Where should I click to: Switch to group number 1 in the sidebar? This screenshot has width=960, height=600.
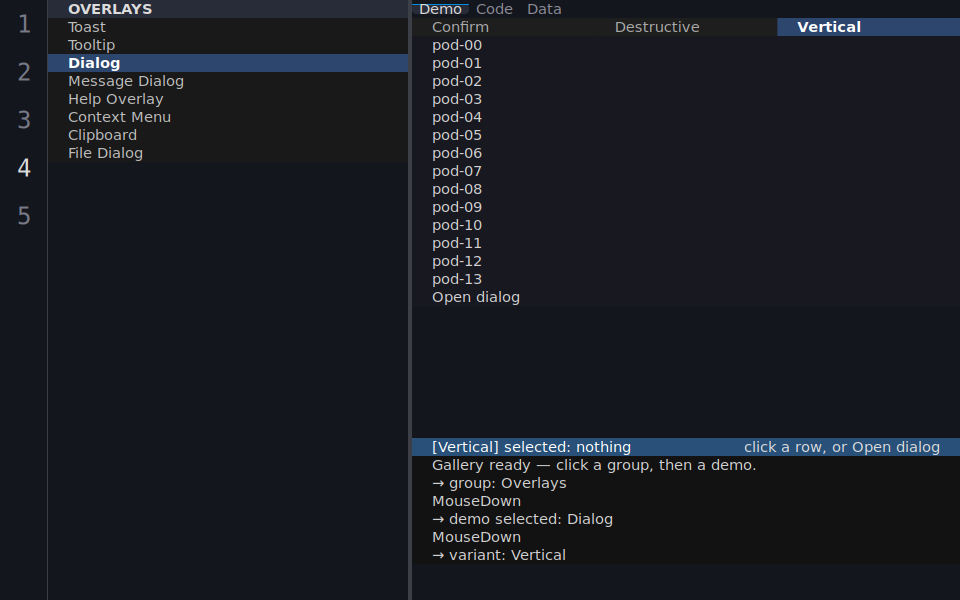[24, 24]
